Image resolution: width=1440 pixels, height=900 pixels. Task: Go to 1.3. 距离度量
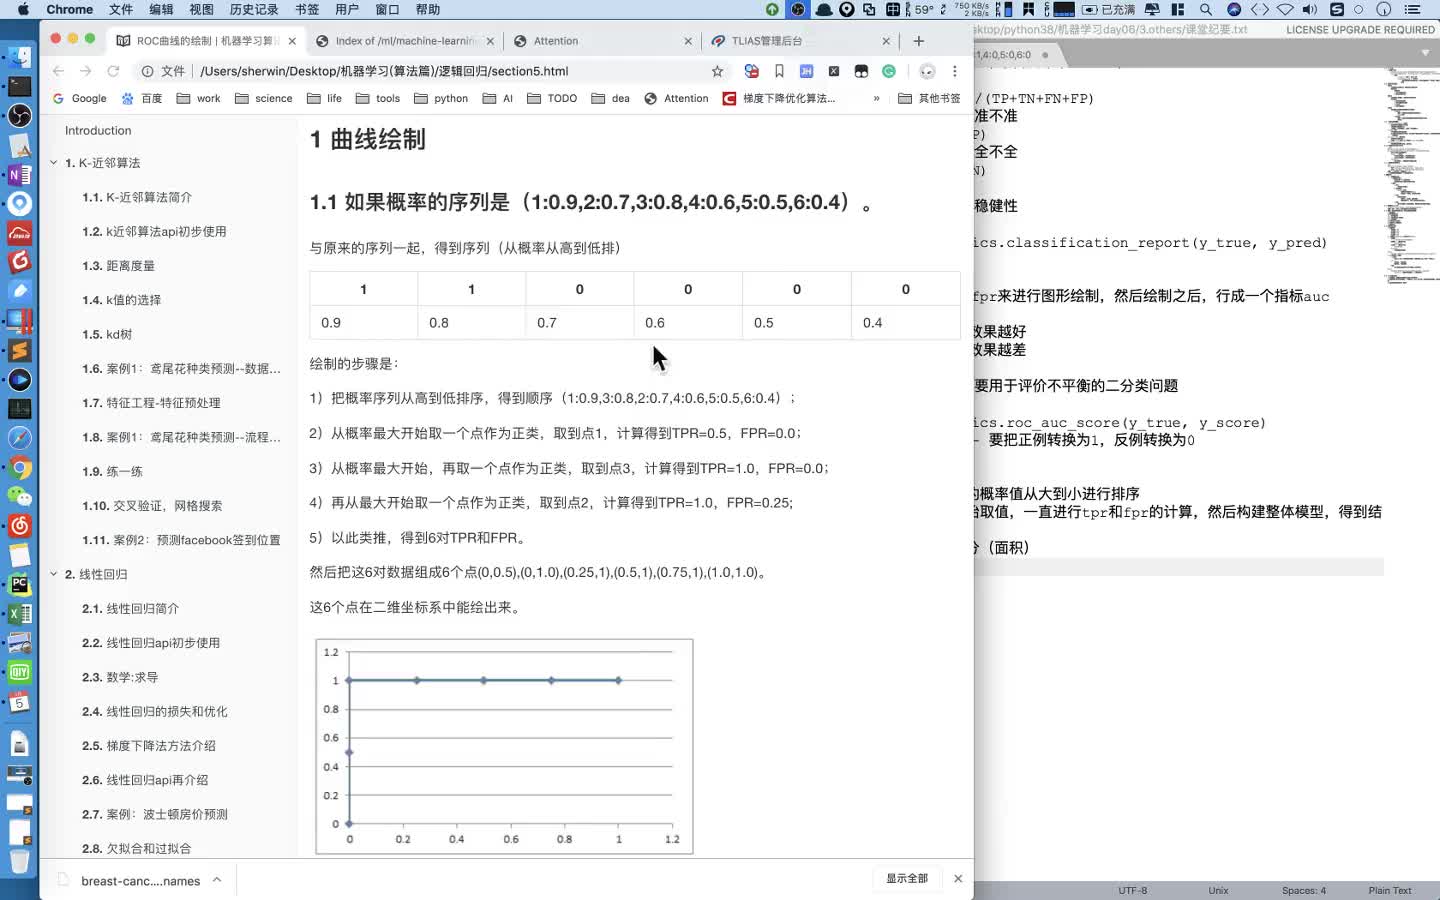(x=118, y=266)
